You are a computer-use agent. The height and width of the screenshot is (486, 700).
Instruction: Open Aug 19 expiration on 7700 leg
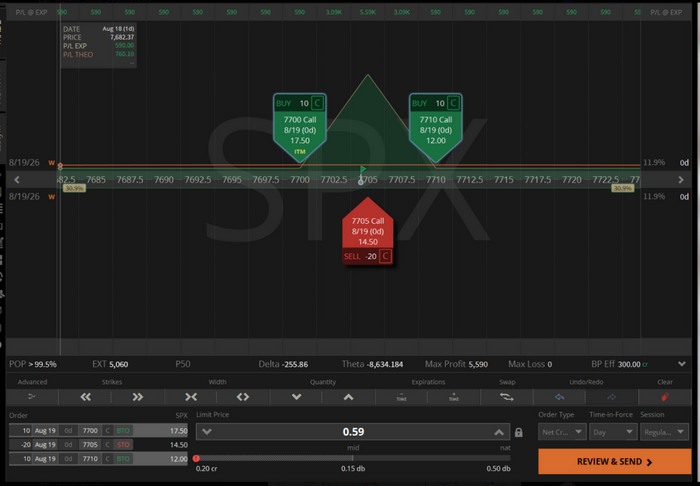click(x=46, y=431)
